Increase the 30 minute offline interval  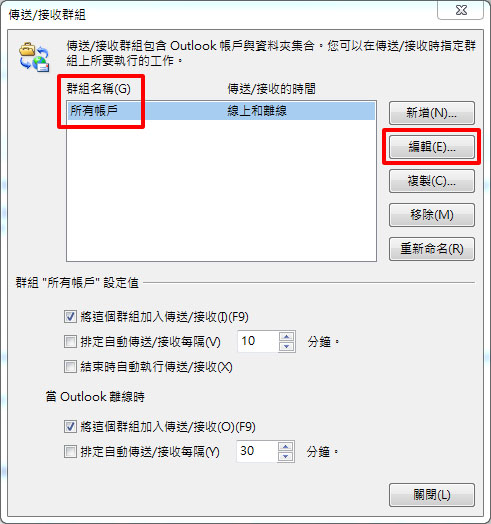[x=285, y=446]
